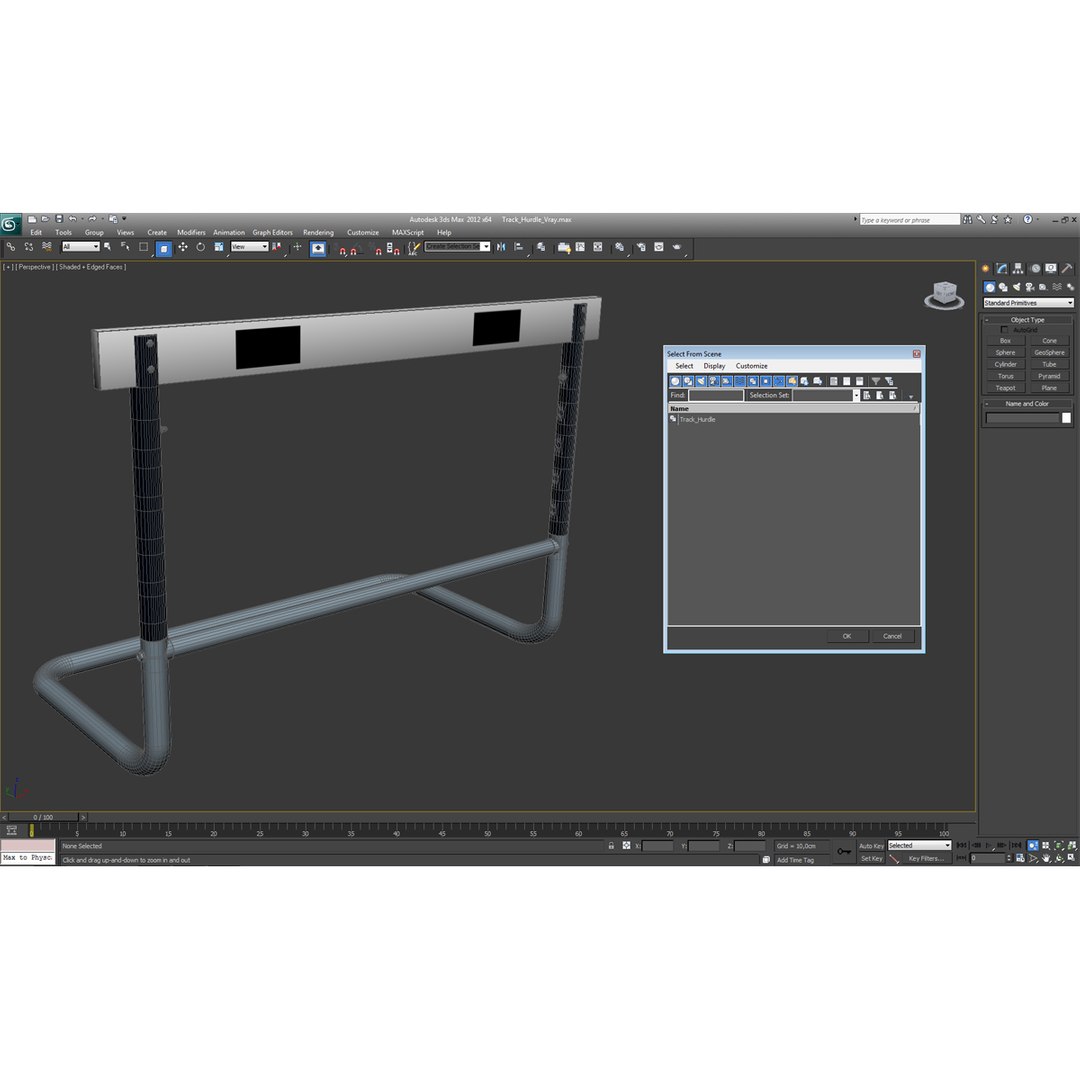This screenshot has height=1080, width=1080.
Task: Click the Display Lights filter icon in dialog
Action: point(700,381)
